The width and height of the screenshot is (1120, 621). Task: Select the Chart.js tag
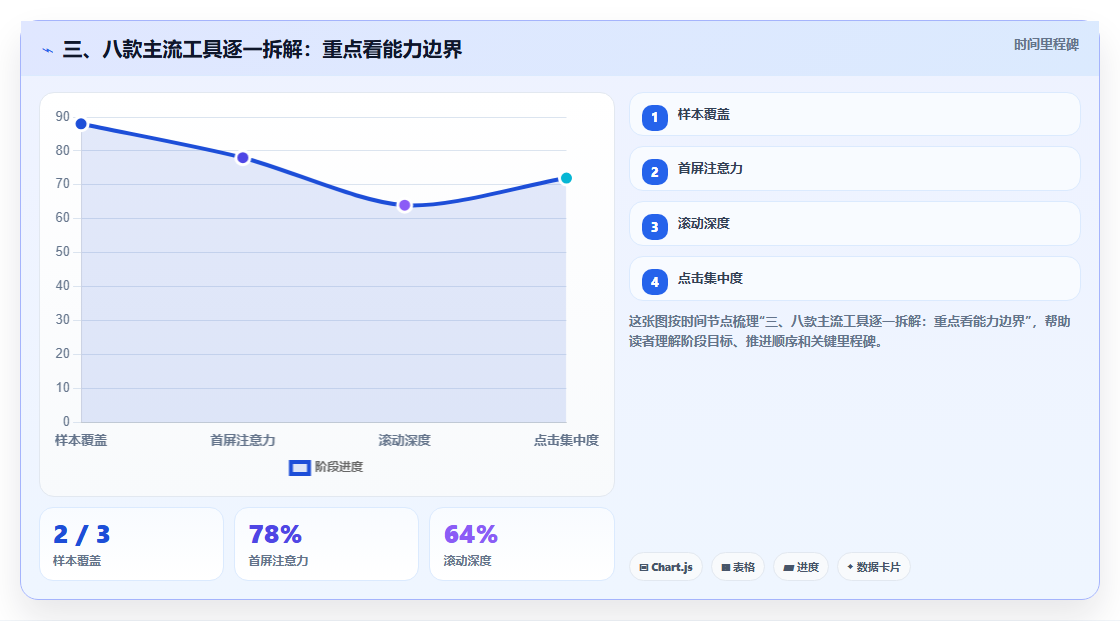(666, 567)
